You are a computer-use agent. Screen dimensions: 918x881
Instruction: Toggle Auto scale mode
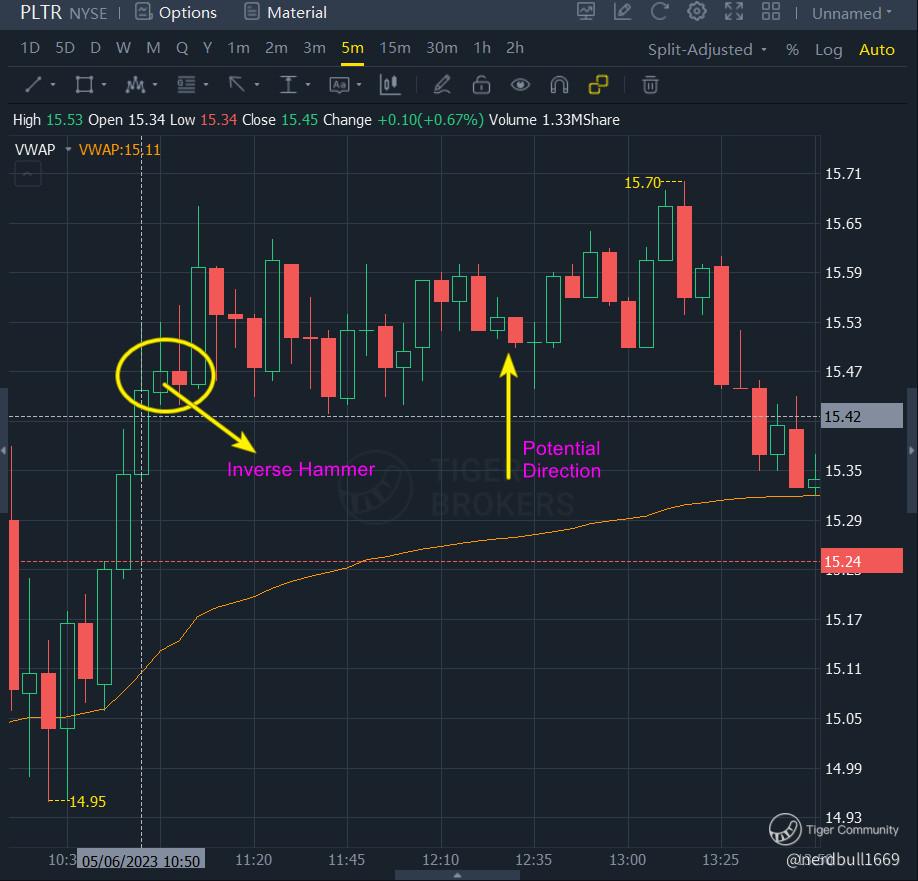876,50
